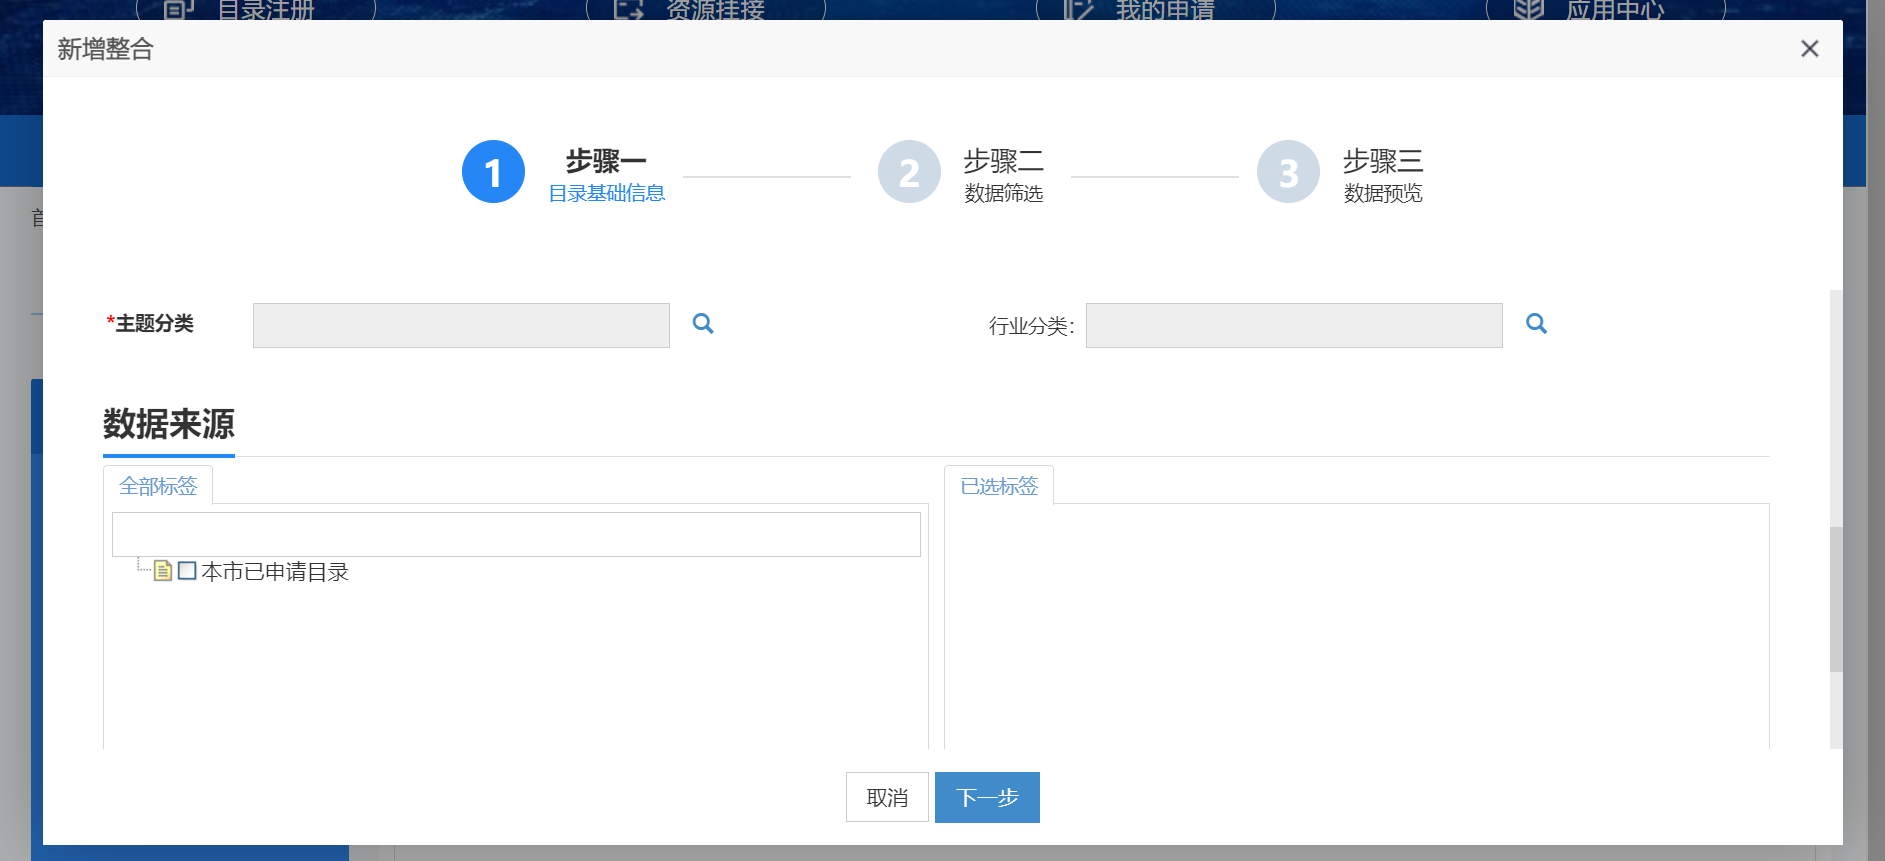
Task: Check the 本市已申请目录 checkbox
Action: click(x=187, y=571)
